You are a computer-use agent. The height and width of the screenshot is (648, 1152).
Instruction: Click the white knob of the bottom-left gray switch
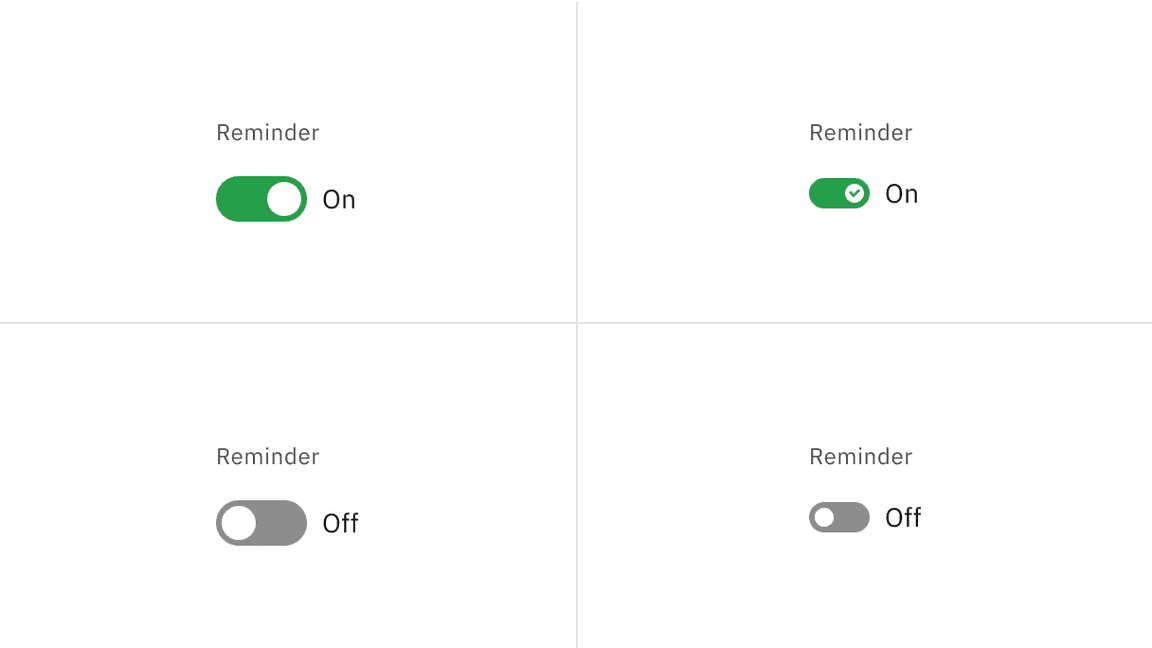tap(240, 523)
